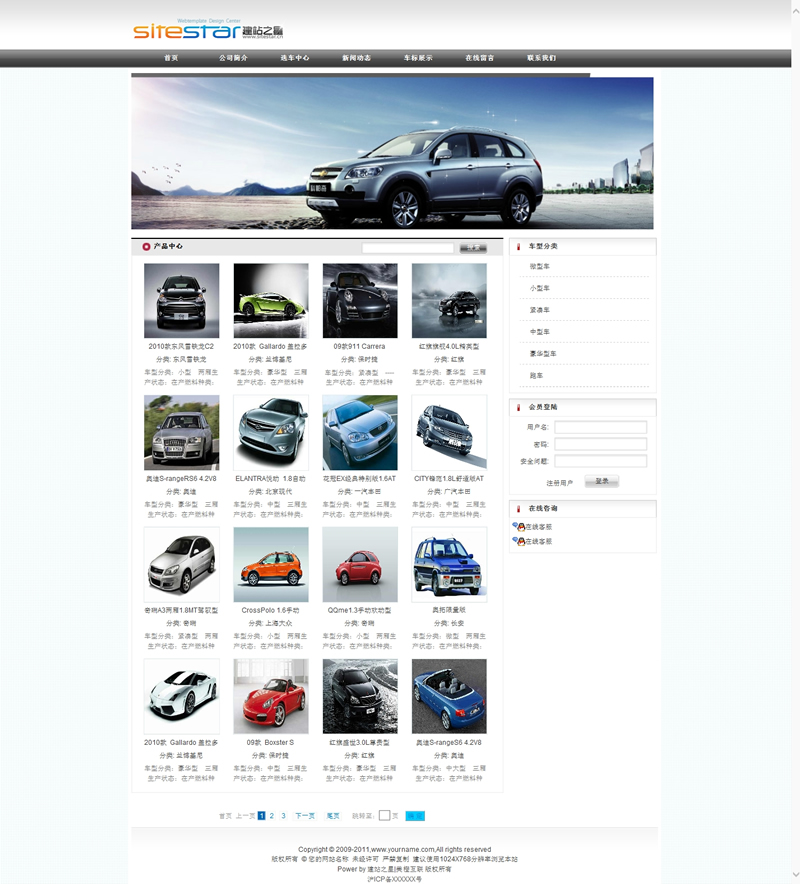Click the product search text field

(408, 248)
